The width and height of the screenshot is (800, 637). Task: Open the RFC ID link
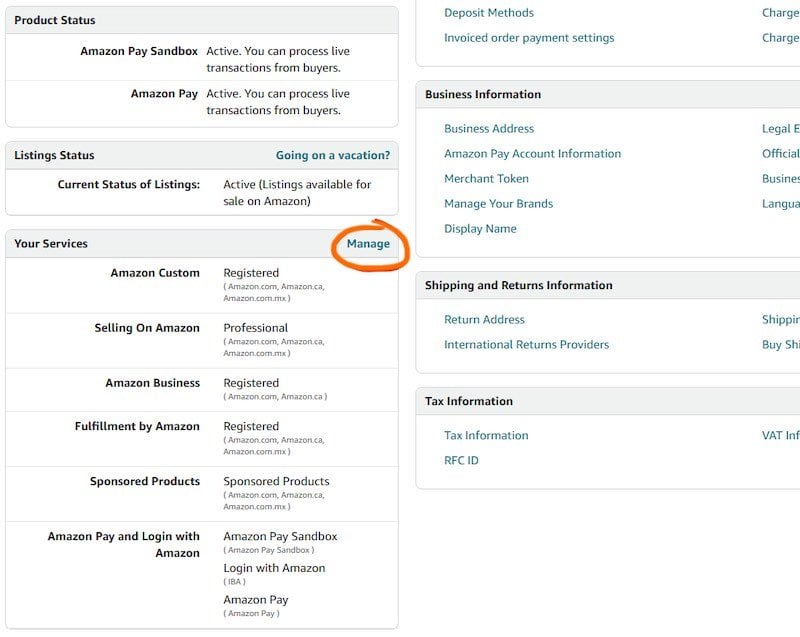tap(461, 460)
